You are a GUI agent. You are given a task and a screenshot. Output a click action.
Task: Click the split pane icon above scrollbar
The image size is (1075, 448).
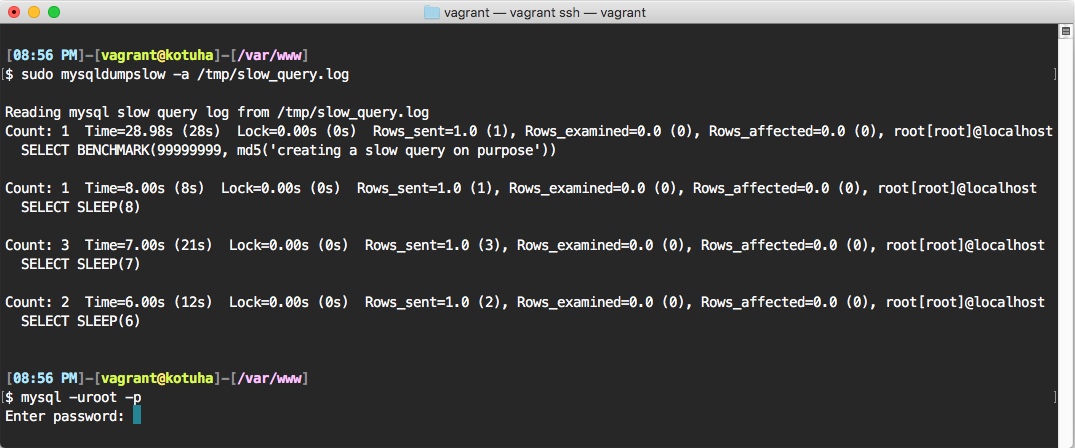tap(1066, 31)
